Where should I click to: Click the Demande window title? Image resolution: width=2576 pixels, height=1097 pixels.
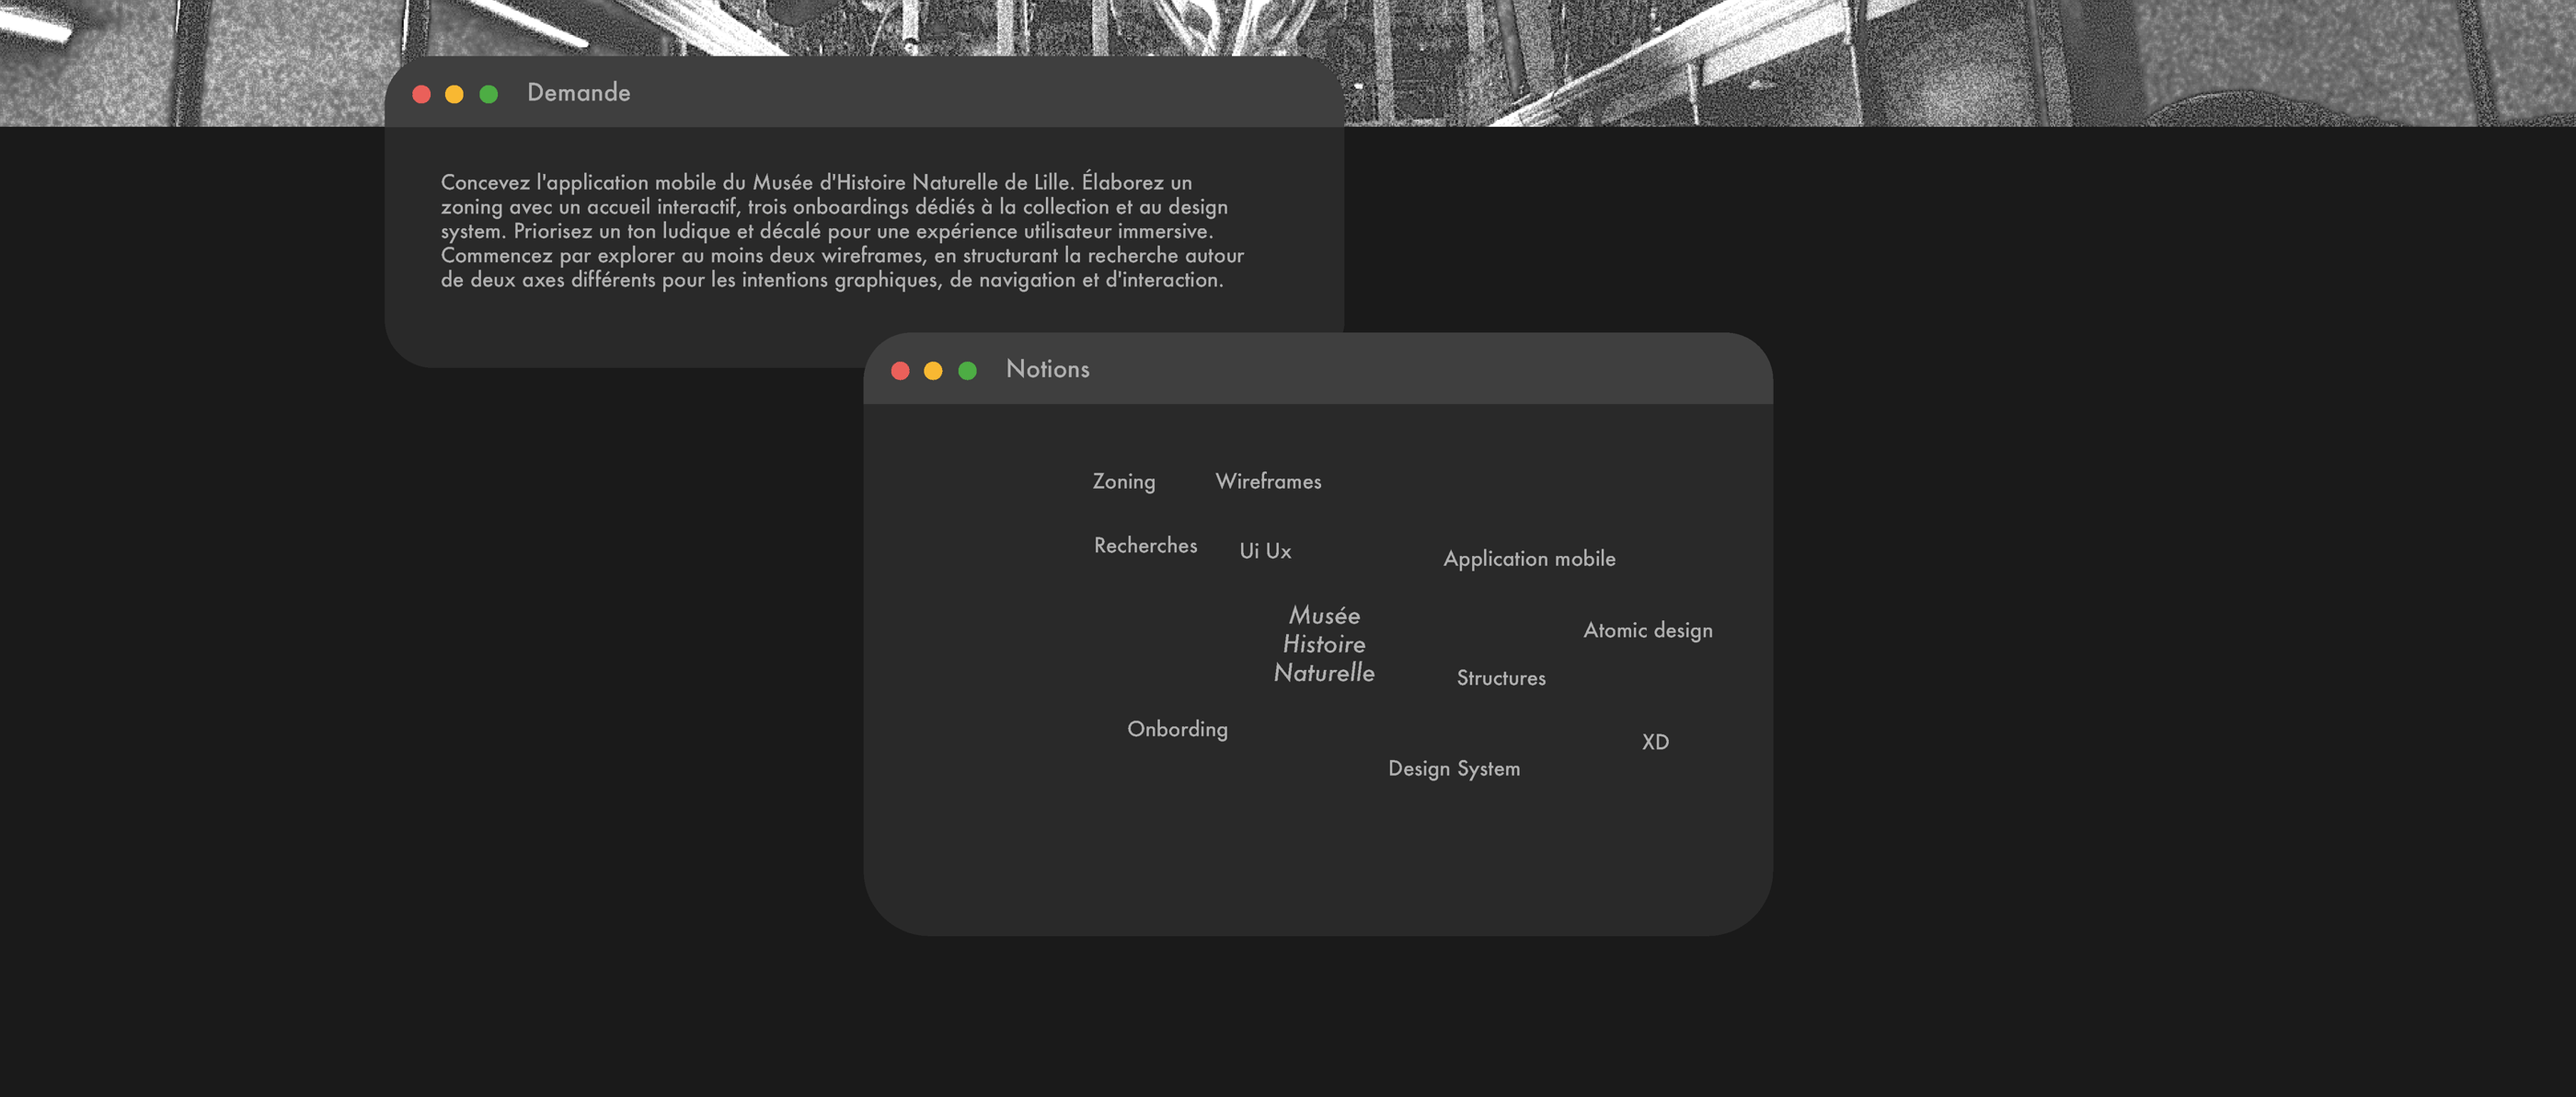578,93
